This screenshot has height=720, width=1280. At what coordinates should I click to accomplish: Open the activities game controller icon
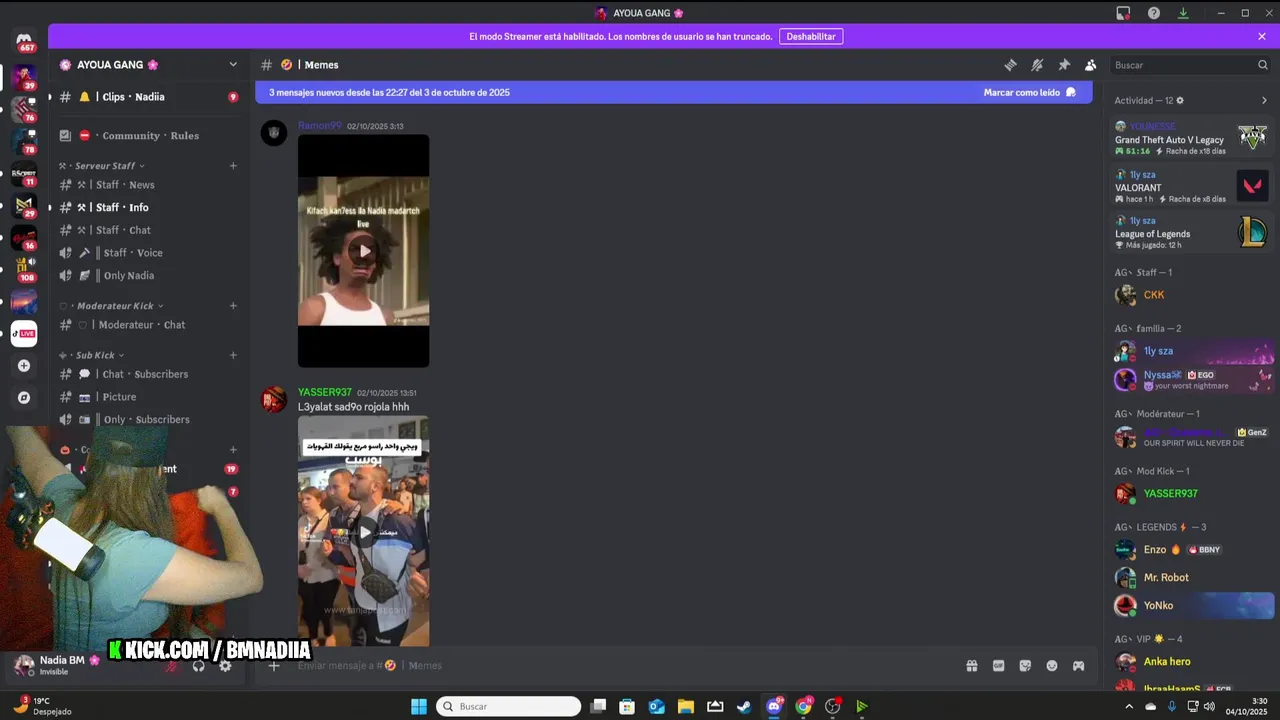click(x=1078, y=666)
